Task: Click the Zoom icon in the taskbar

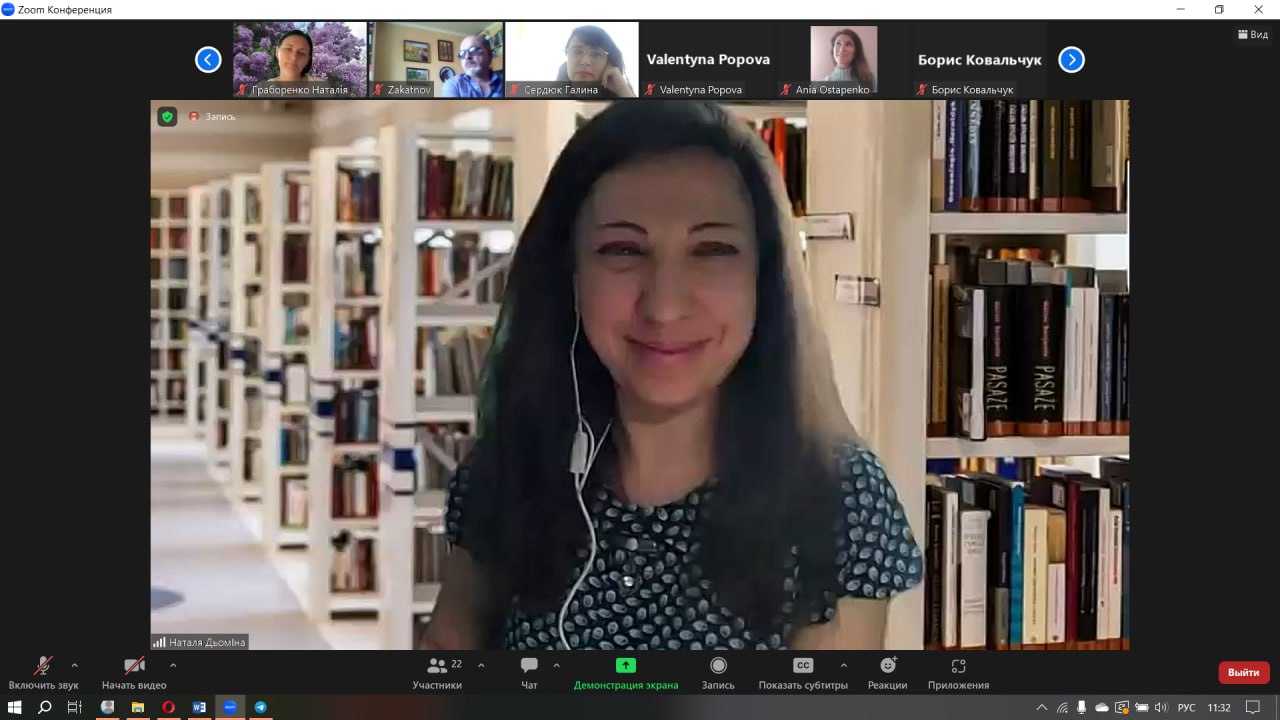Action: coord(230,707)
